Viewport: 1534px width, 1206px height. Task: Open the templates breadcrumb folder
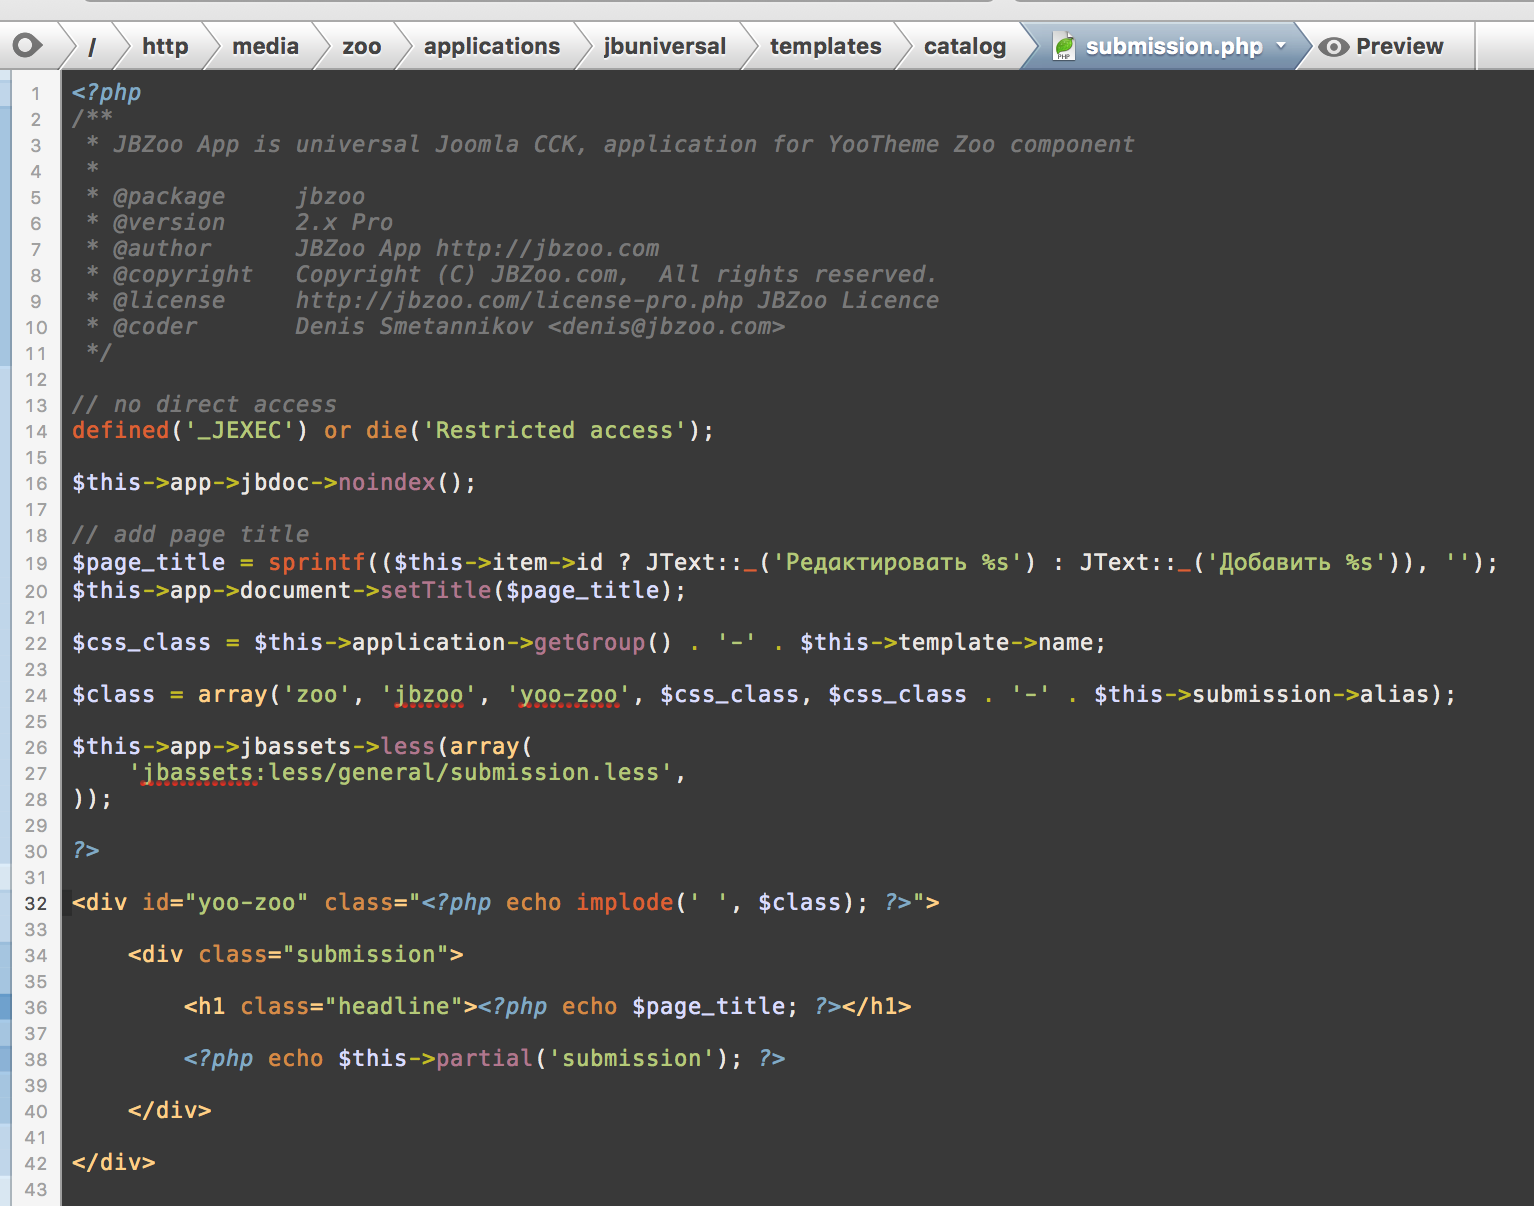click(x=825, y=47)
